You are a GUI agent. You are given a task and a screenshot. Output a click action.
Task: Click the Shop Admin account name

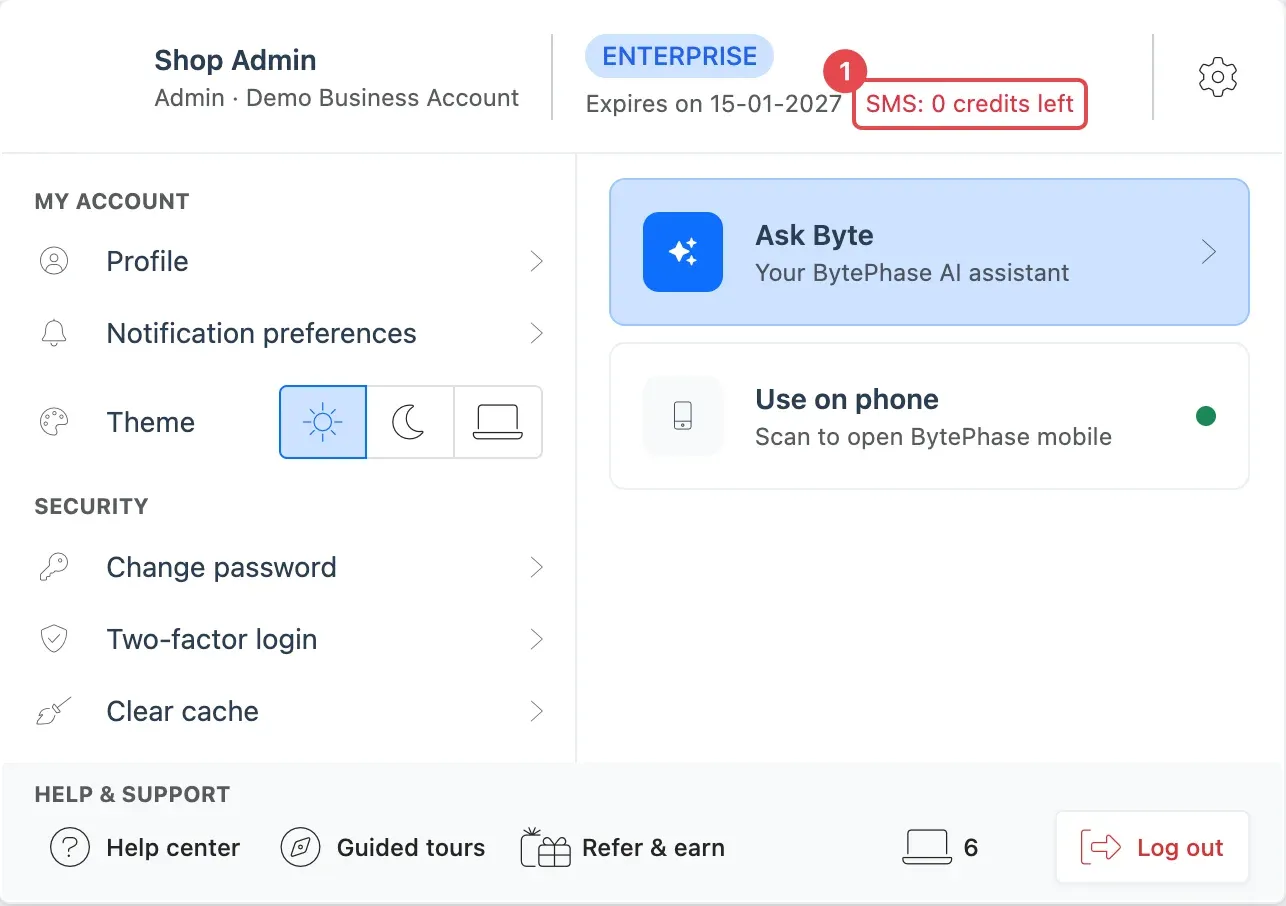pyautogui.click(x=235, y=60)
